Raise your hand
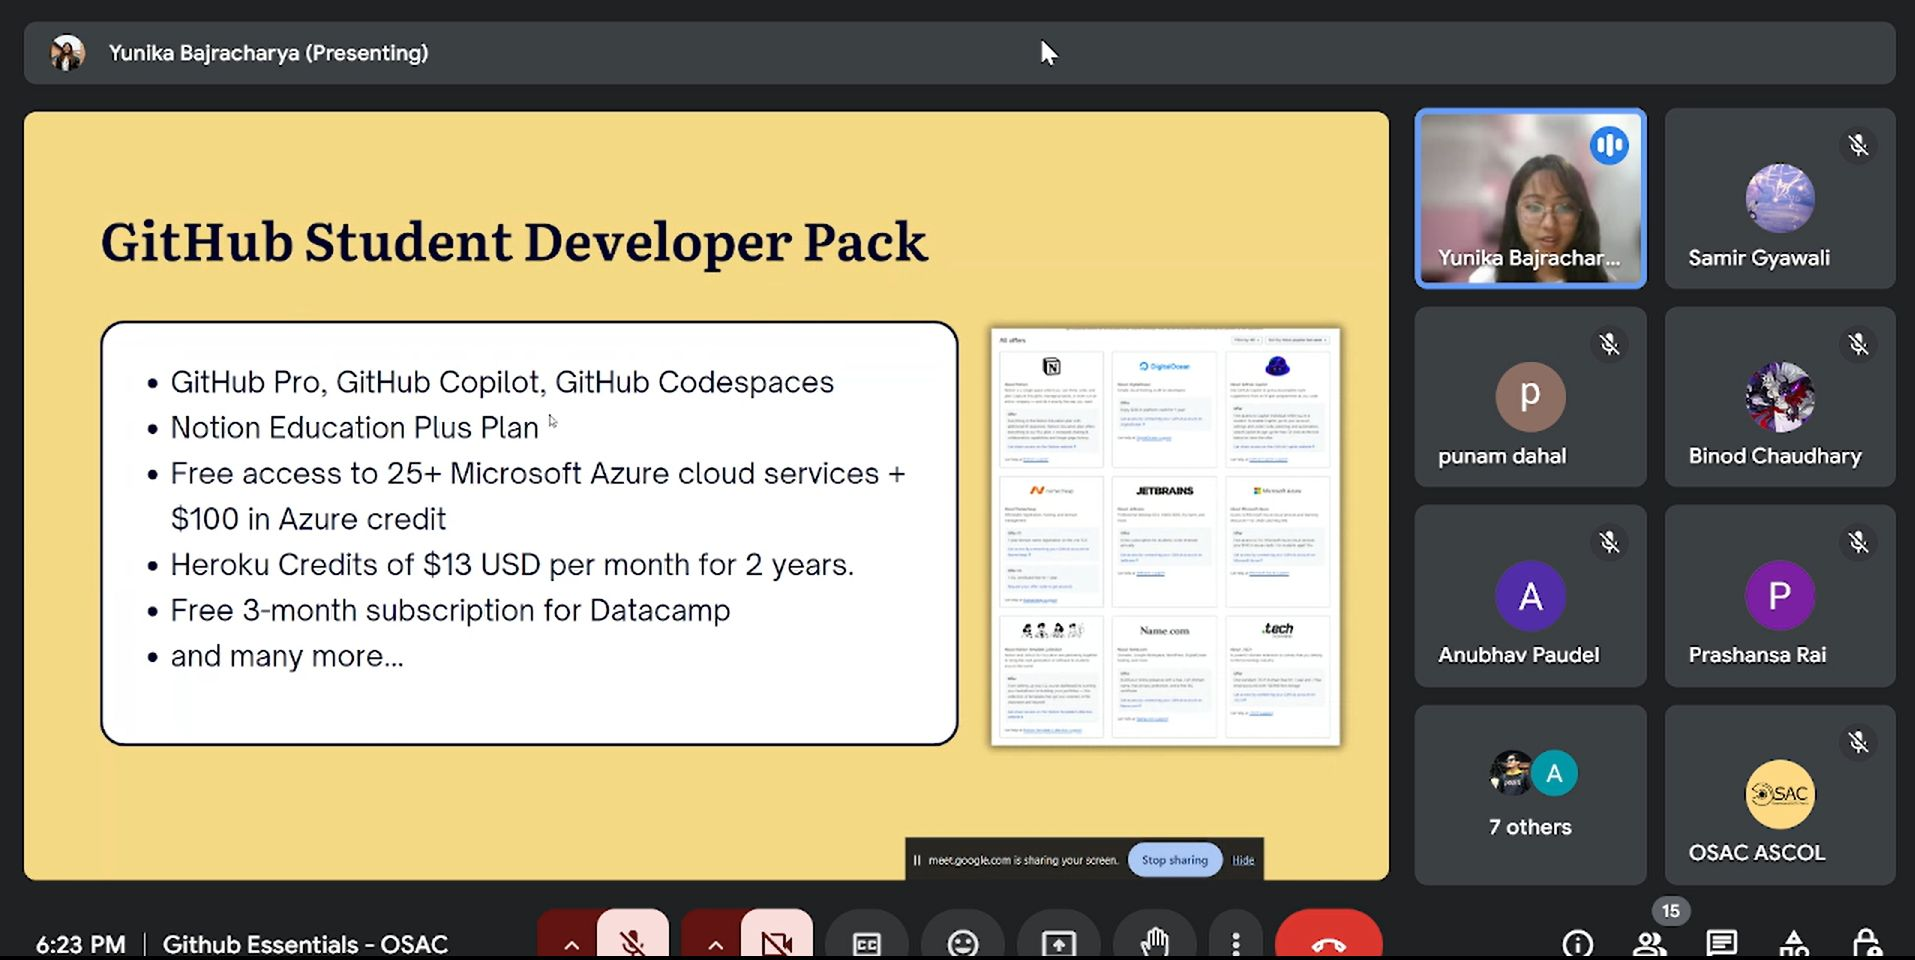The height and width of the screenshot is (960, 1915). [1154, 942]
